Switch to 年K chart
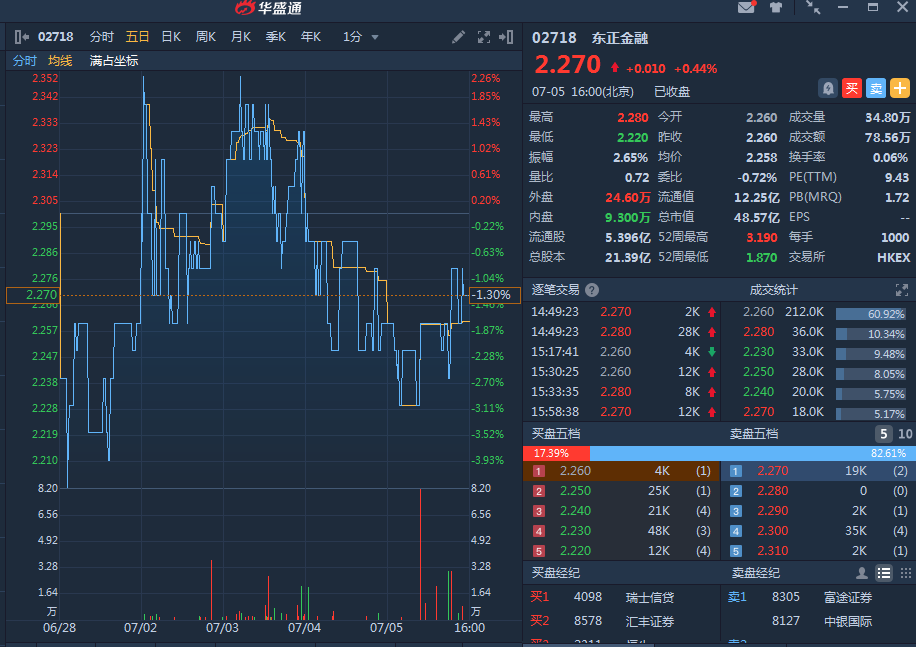The image size is (916, 647). [x=311, y=37]
